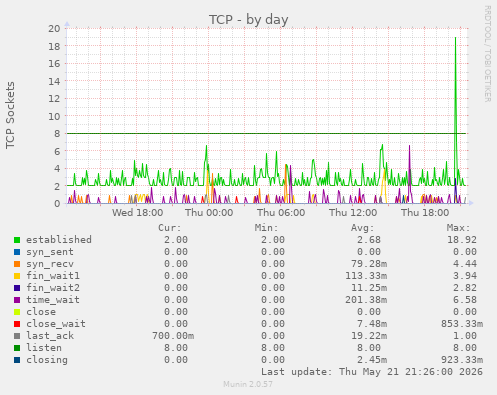Click syn_recv max value 4.44

(465, 264)
